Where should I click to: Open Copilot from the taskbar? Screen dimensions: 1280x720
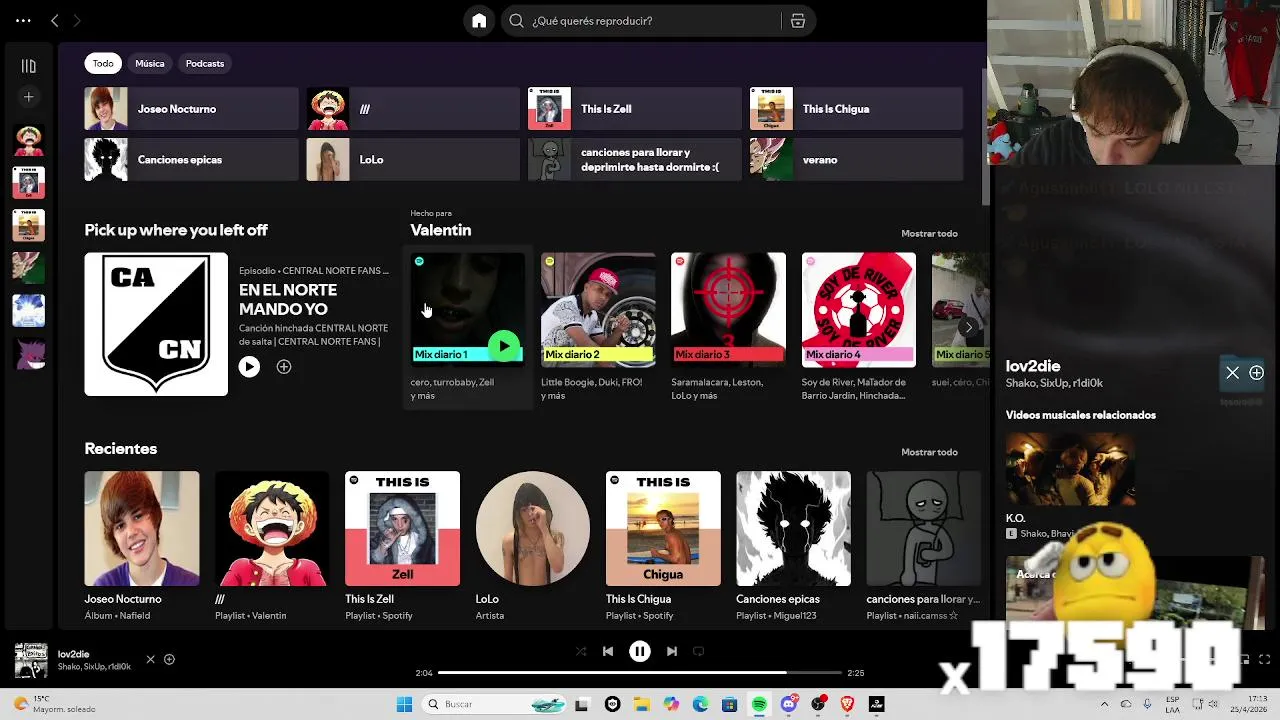[x=671, y=704]
